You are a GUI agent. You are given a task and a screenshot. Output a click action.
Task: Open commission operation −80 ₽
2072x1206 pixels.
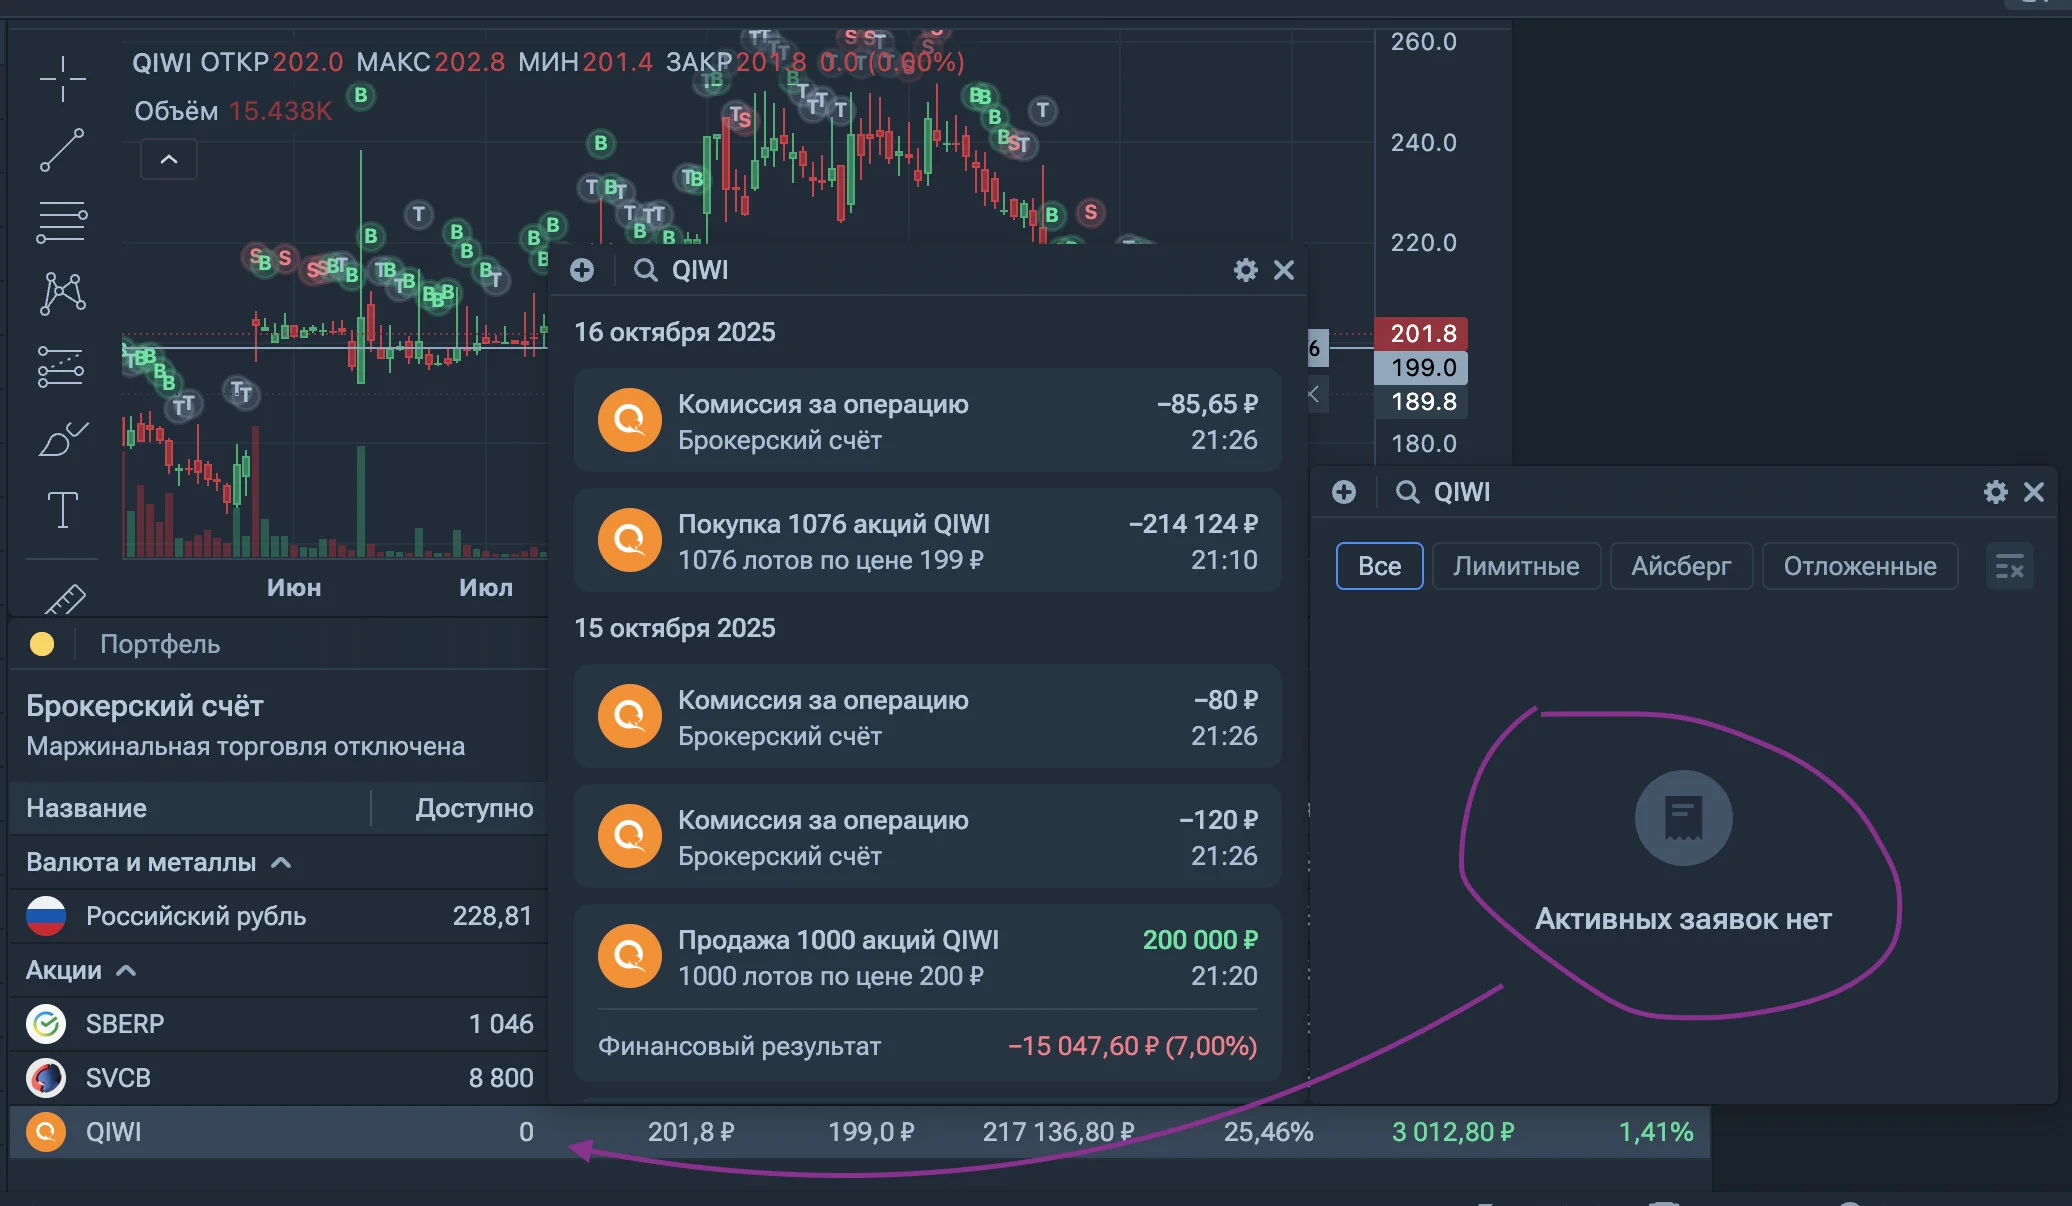[928, 717]
